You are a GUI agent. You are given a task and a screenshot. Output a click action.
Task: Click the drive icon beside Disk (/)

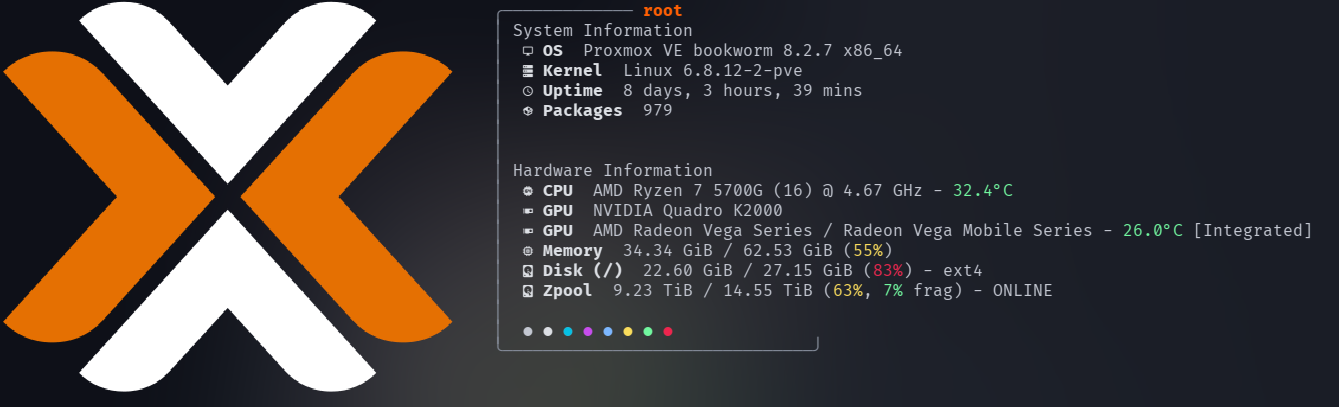(x=528, y=271)
